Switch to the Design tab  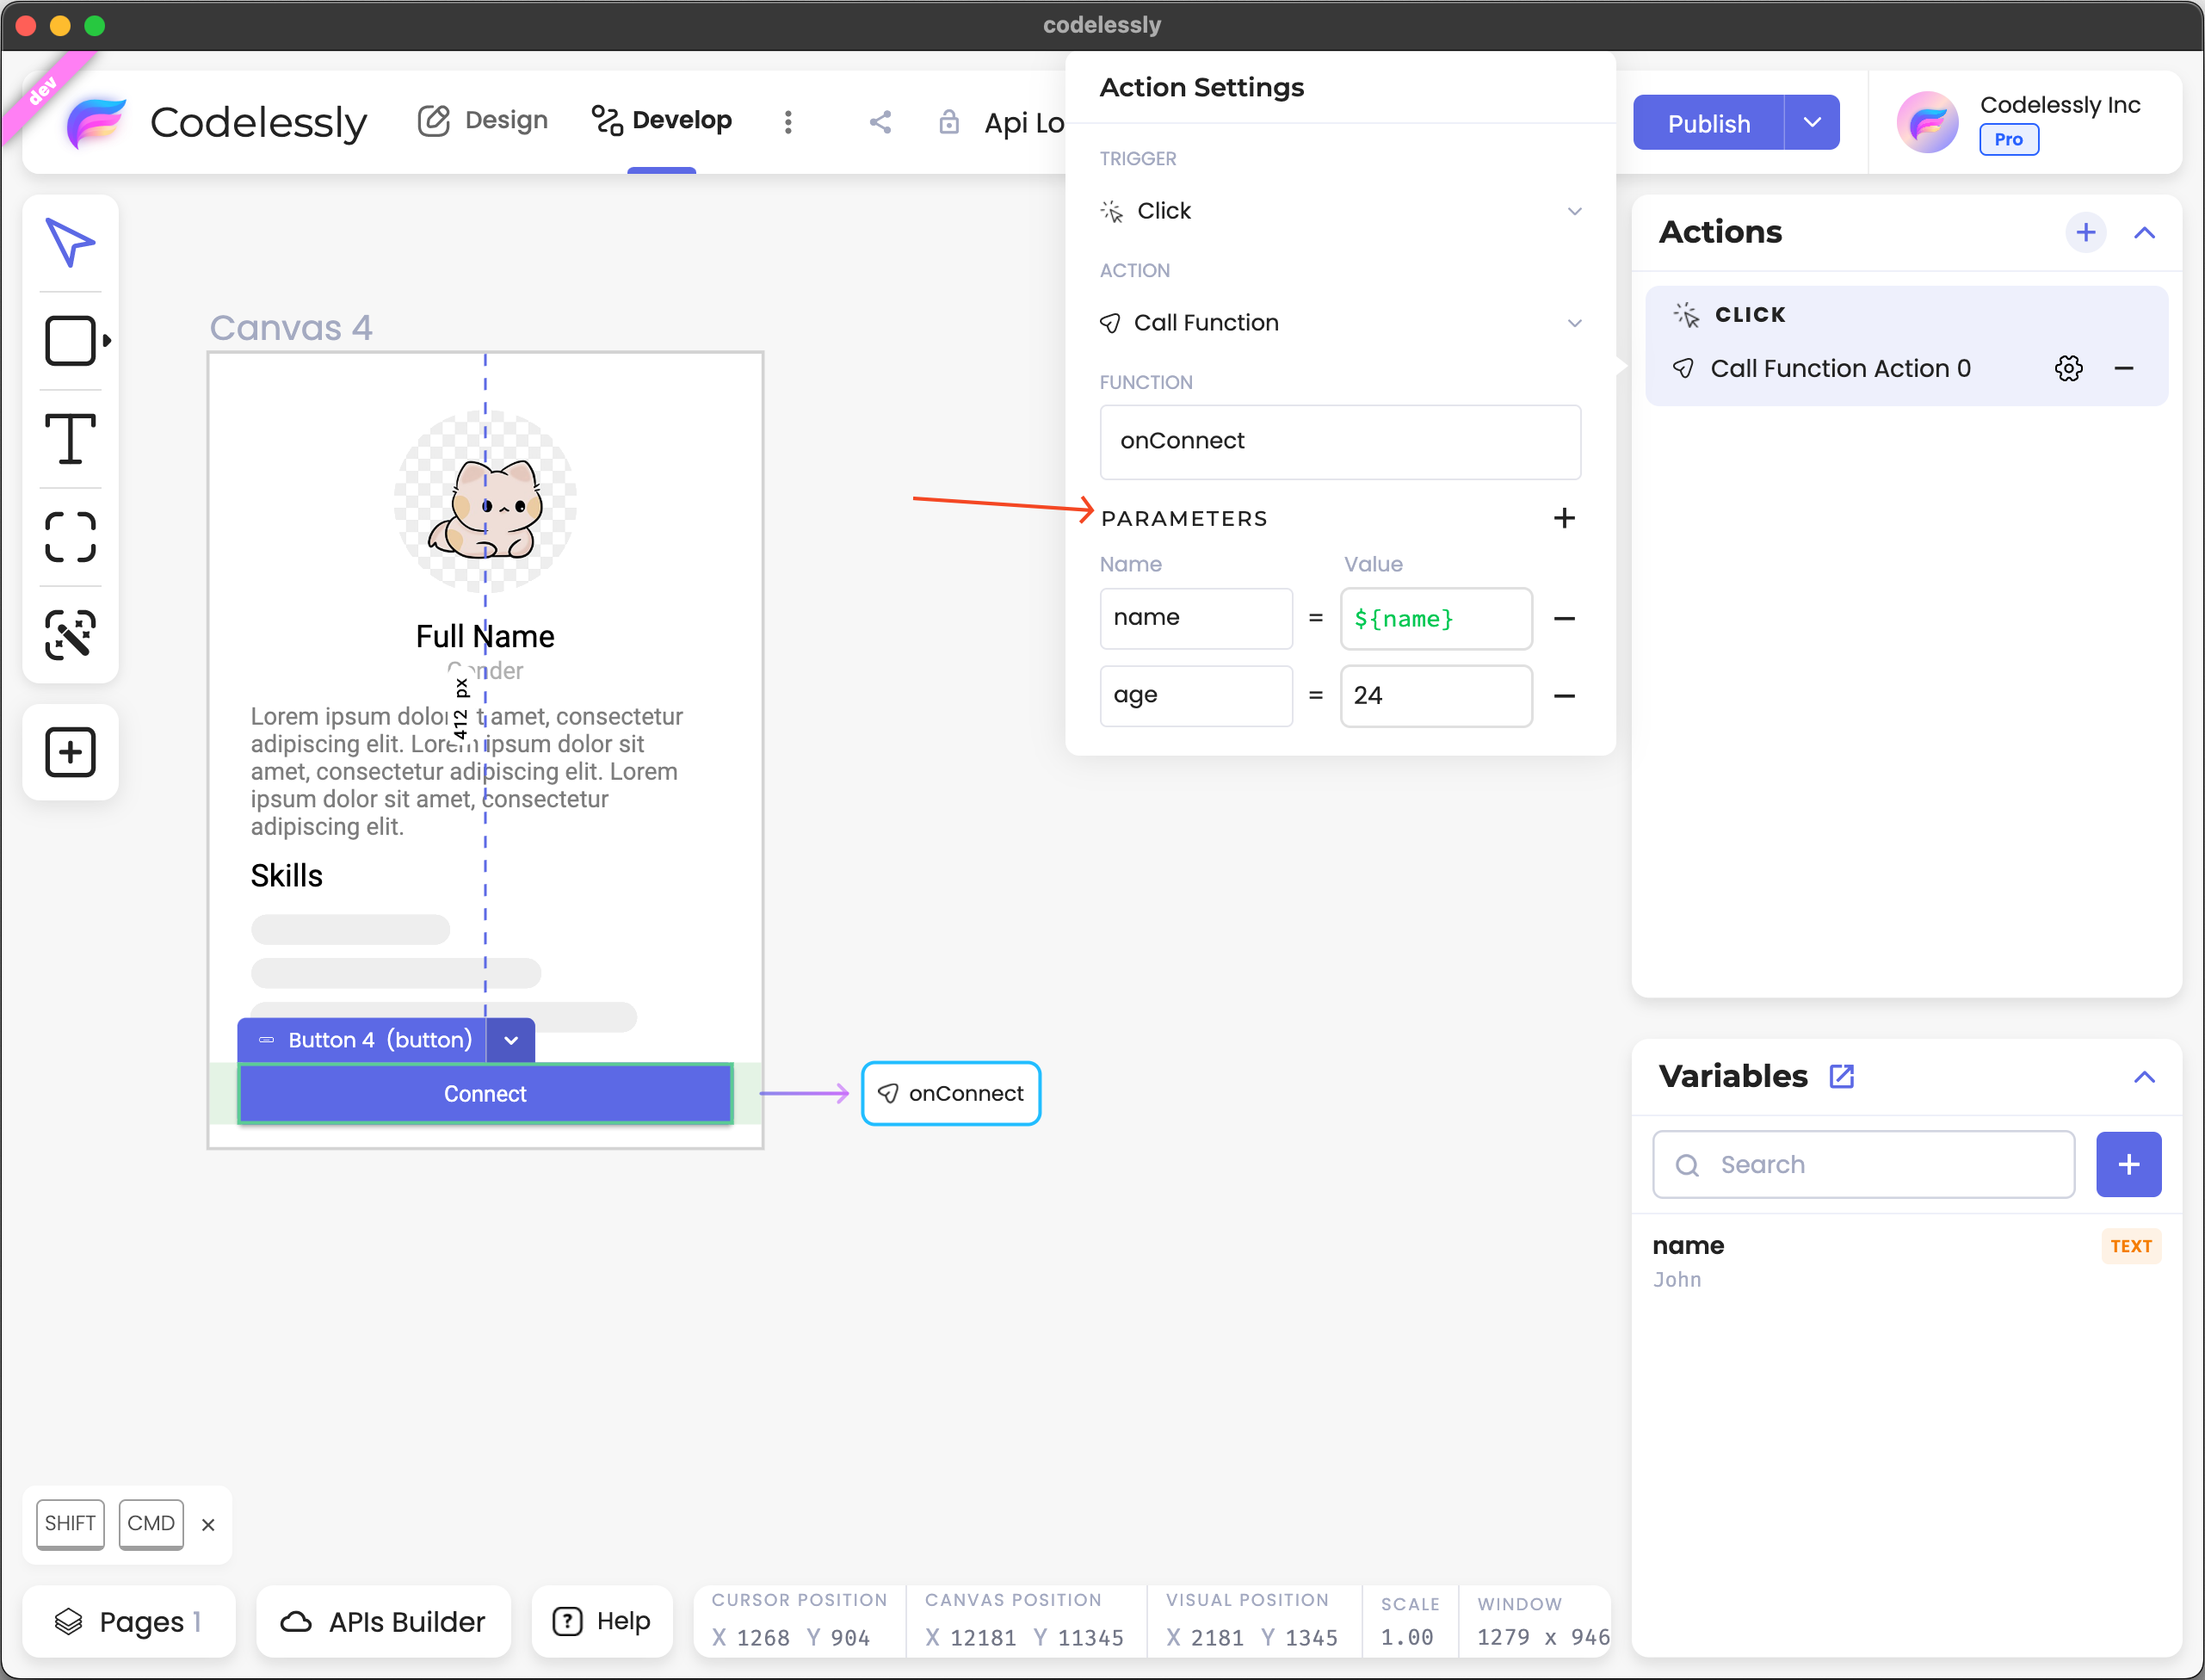point(483,121)
